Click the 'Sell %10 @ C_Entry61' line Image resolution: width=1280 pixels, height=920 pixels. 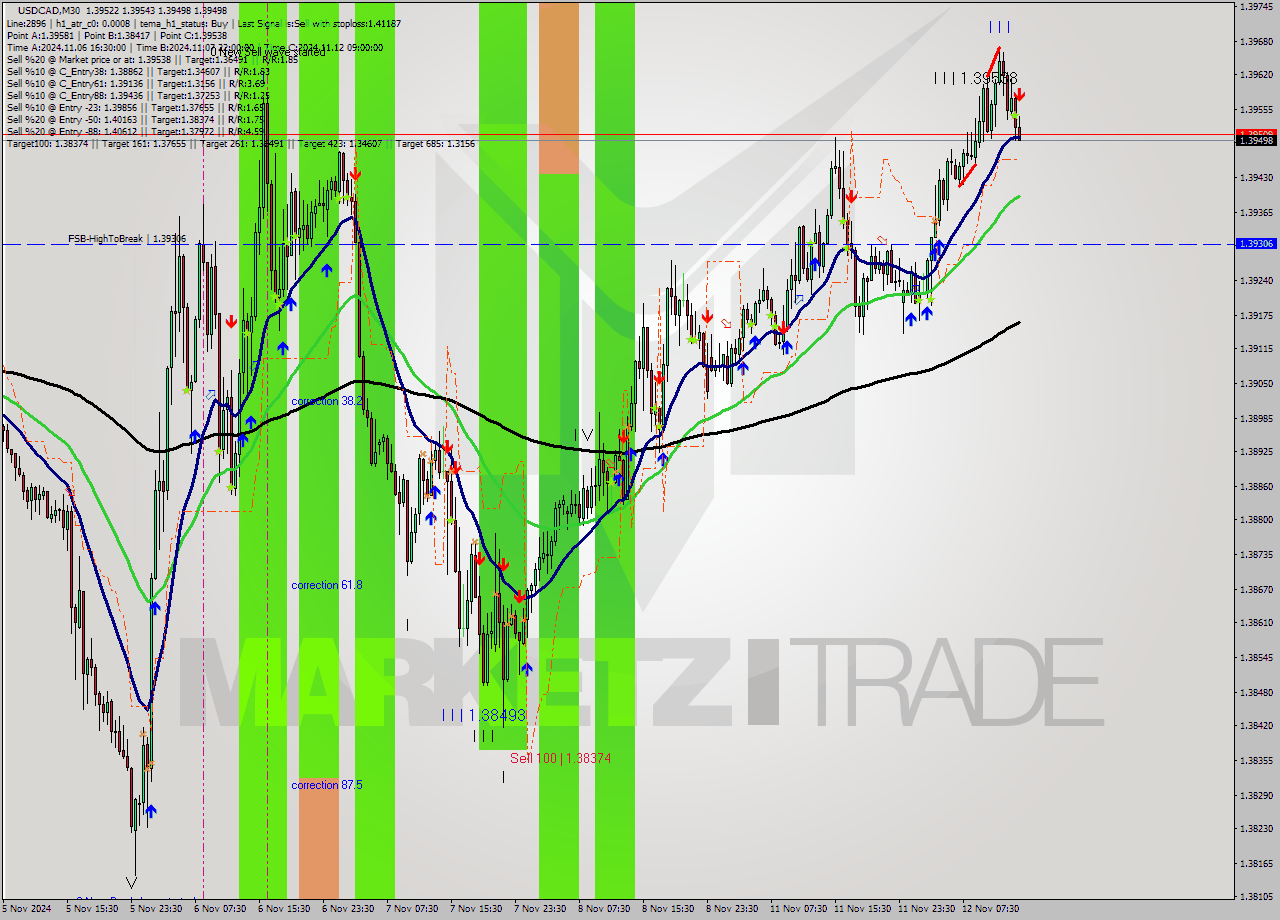pos(138,84)
